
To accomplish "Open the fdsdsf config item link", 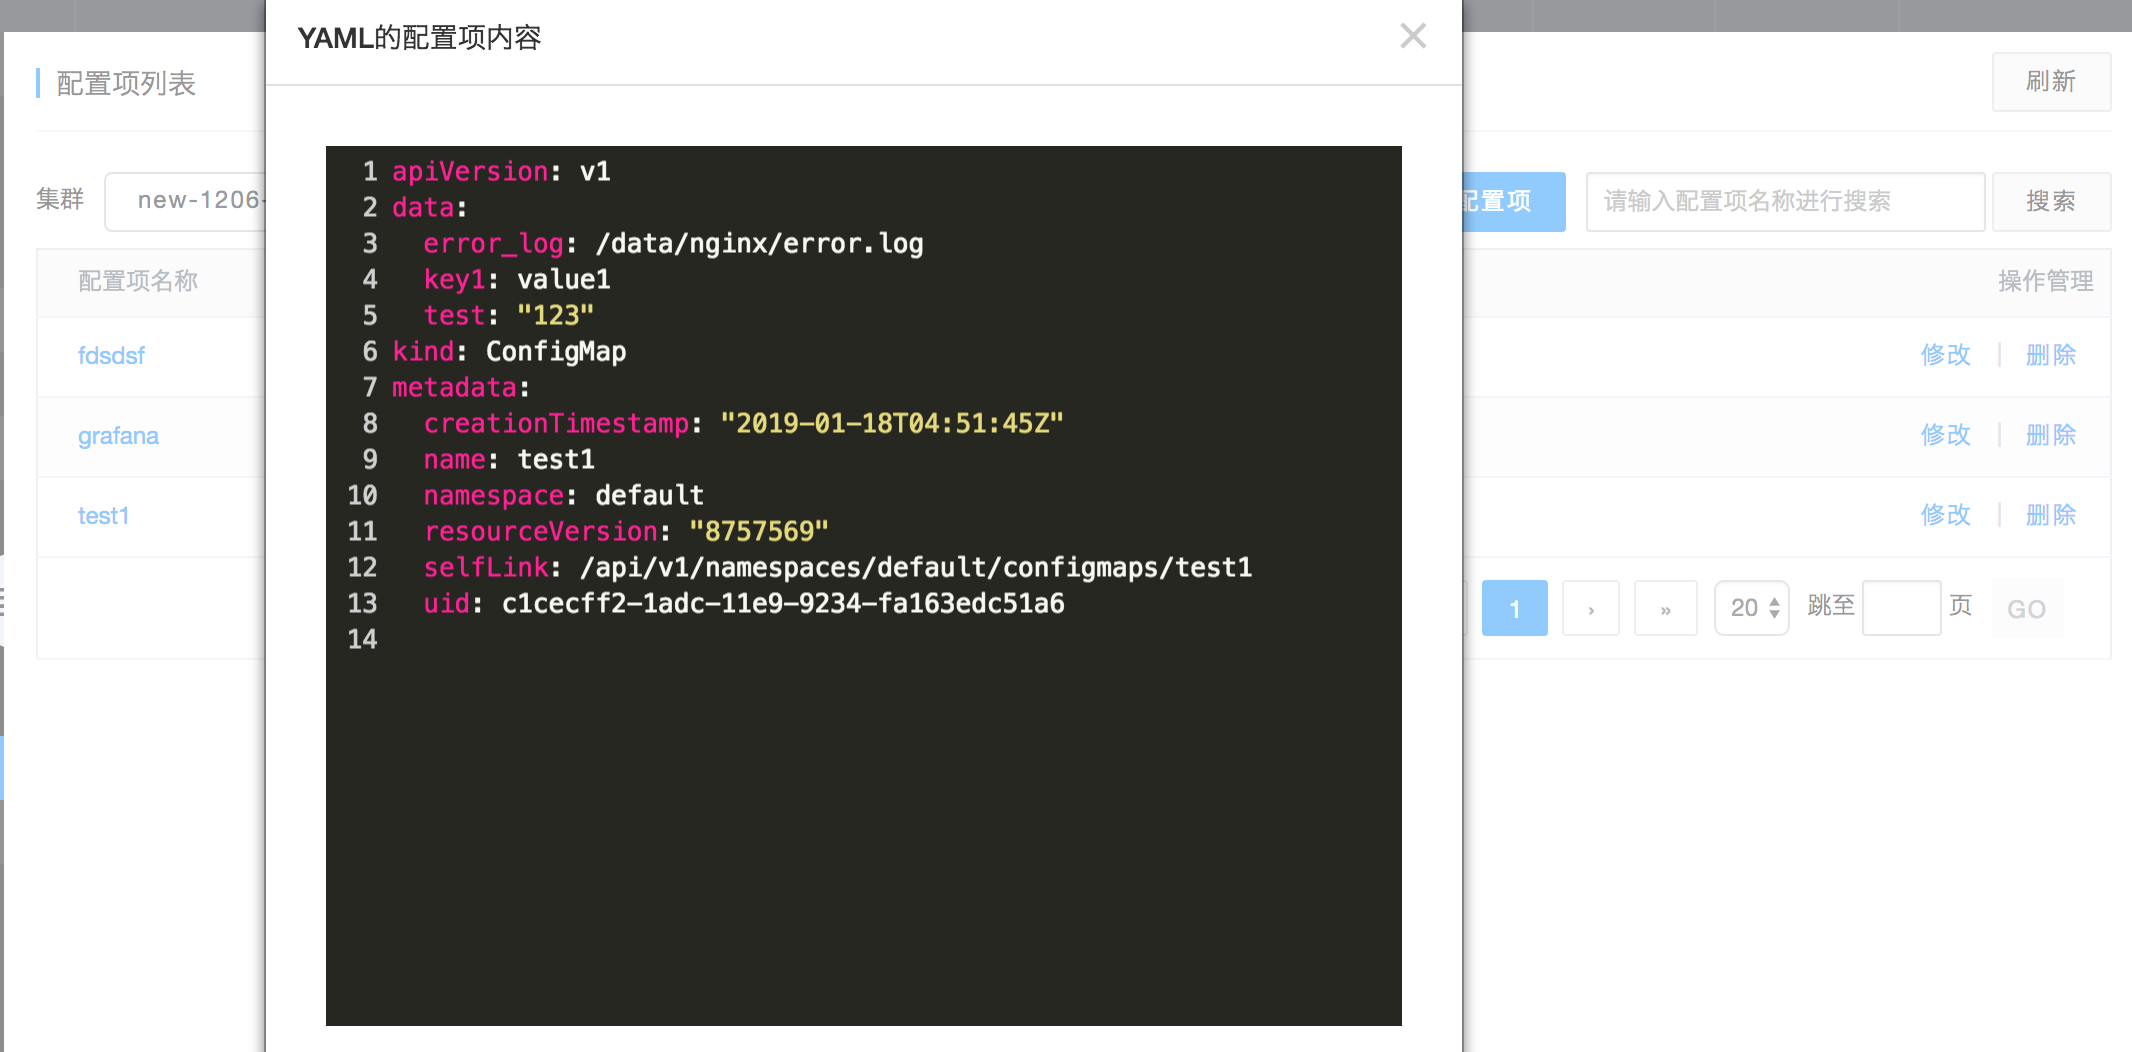I will point(111,356).
